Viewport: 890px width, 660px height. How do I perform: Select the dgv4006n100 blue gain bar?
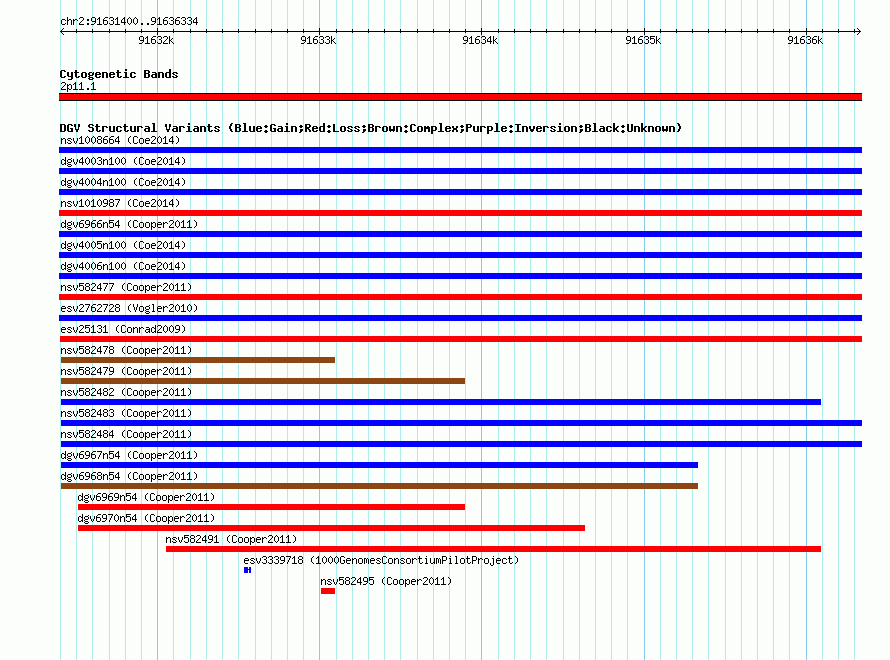click(x=460, y=276)
